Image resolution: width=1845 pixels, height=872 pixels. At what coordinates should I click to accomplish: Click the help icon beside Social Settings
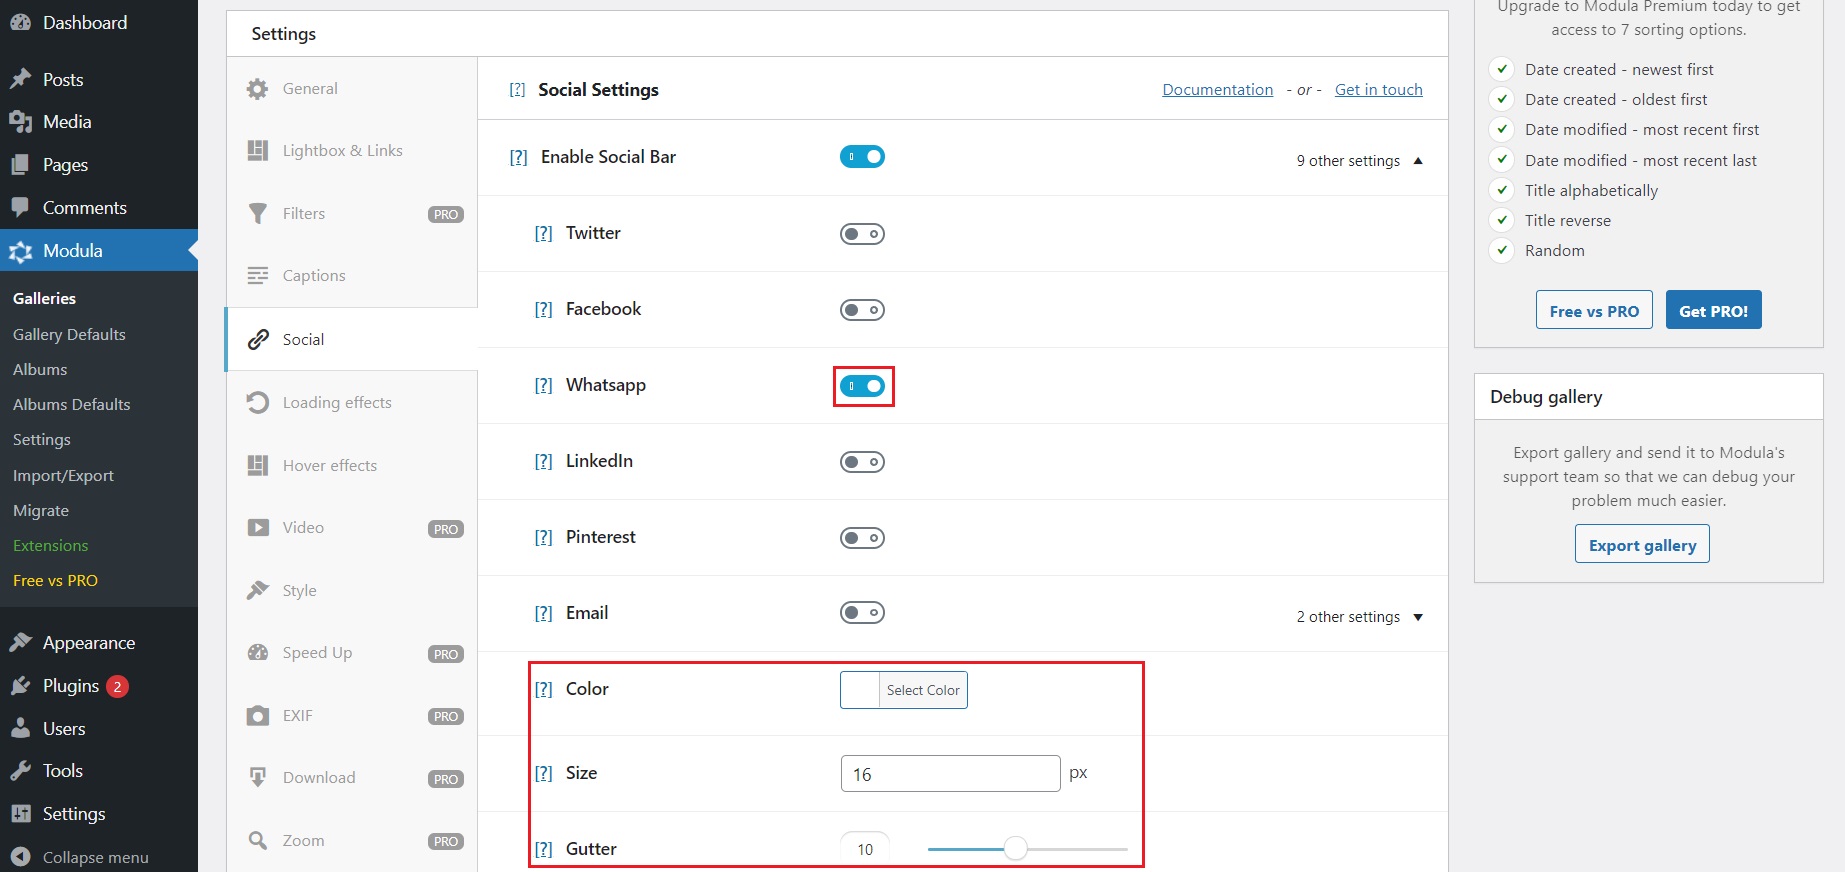pos(517,90)
